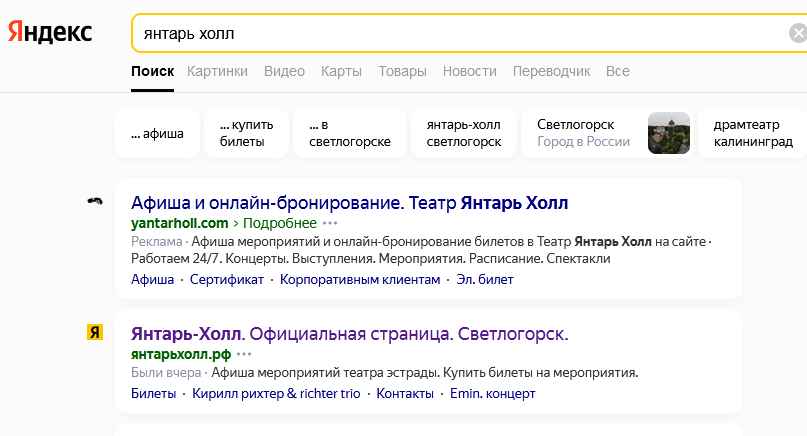Choose the 'драмтеатр калининград' suggestion chip

[x=753, y=133]
